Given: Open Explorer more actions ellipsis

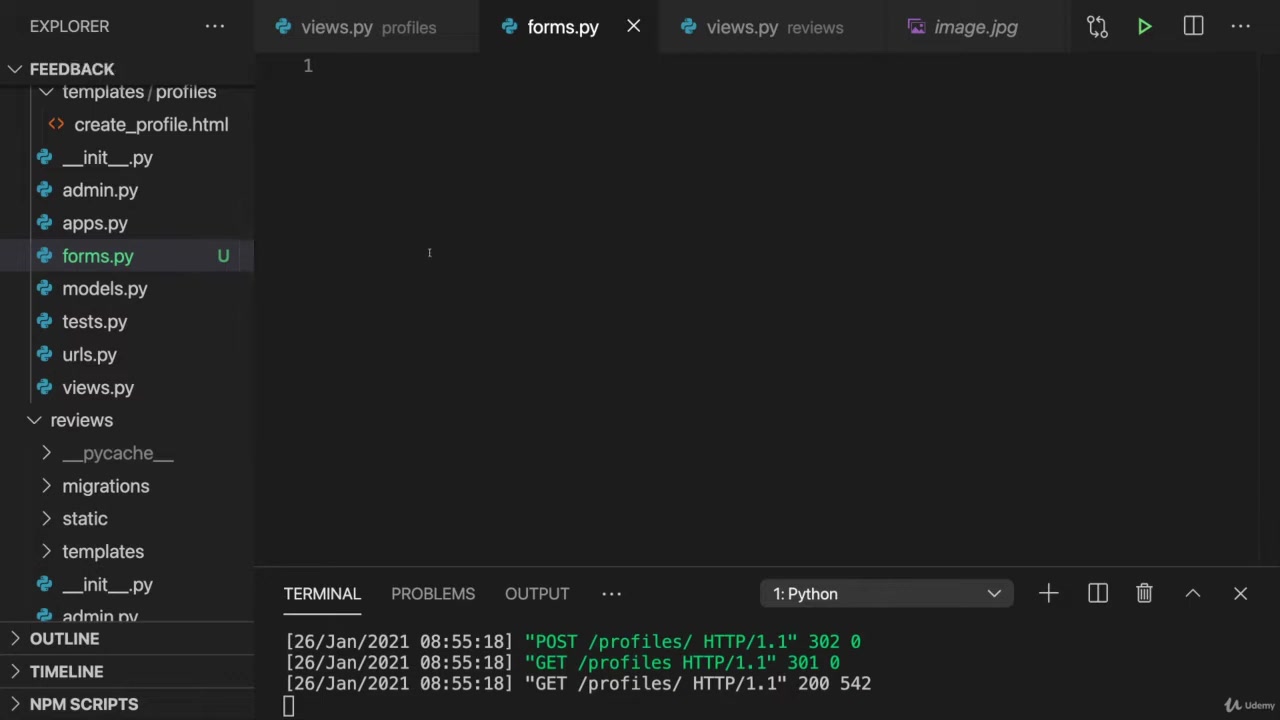Looking at the screenshot, I should [x=215, y=27].
